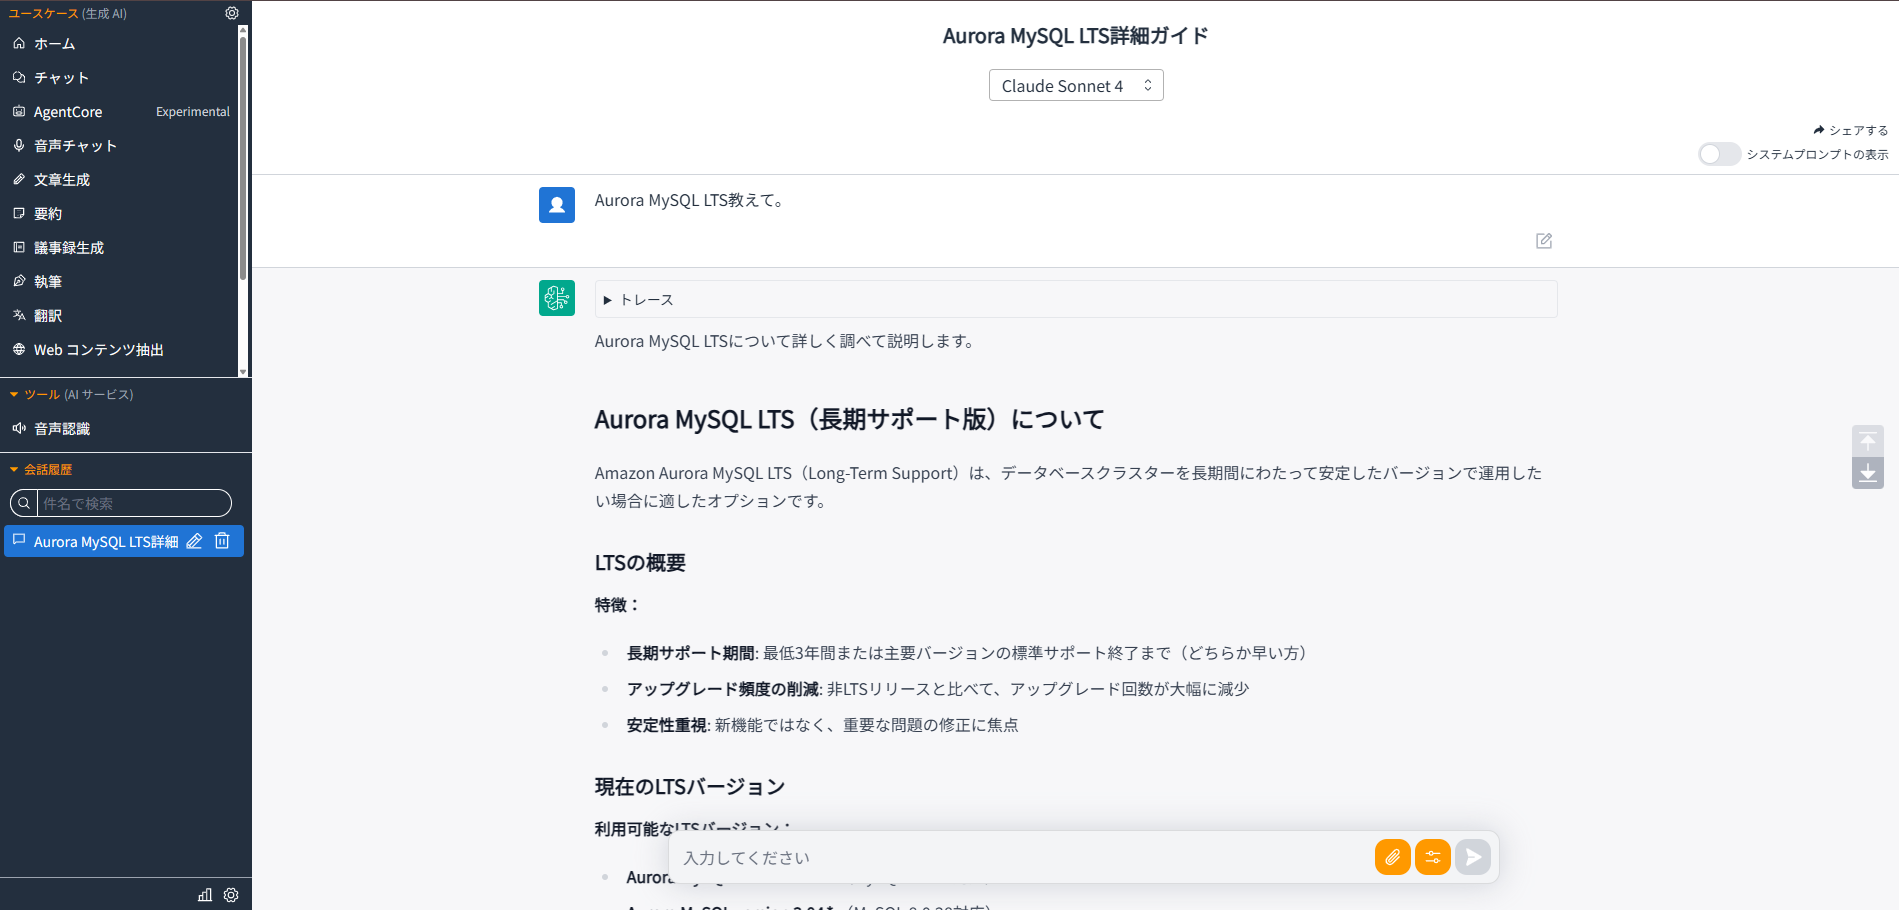Click the 入力してください message field
Image resolution: width=1899 pixels, height=910 pixels.
(1024, 857)
